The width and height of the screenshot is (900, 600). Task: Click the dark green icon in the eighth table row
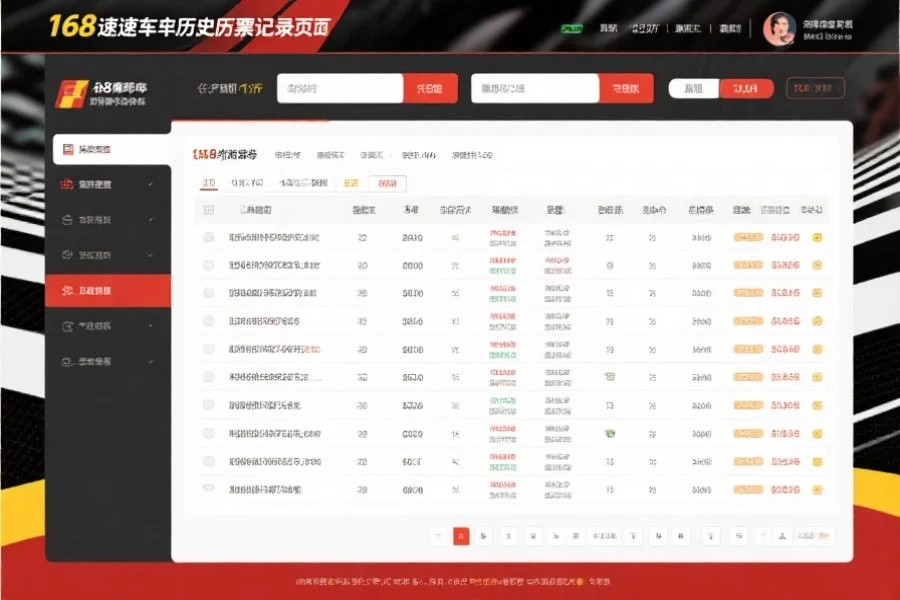click(x=610, y=433)
